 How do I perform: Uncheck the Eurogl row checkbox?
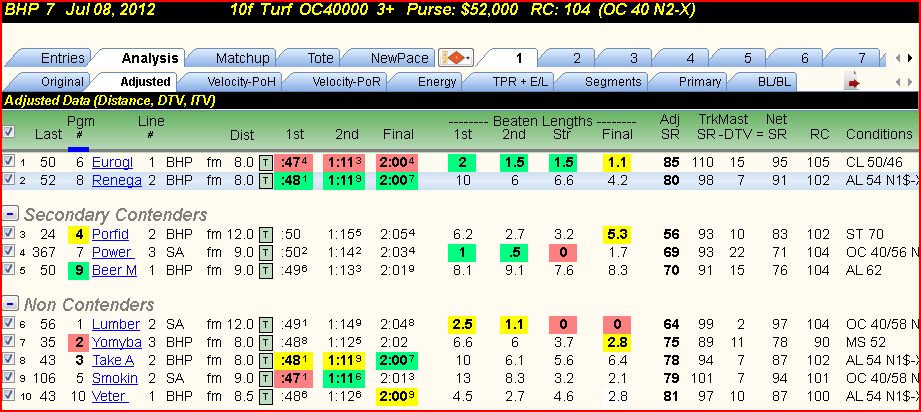pos(8,161)
